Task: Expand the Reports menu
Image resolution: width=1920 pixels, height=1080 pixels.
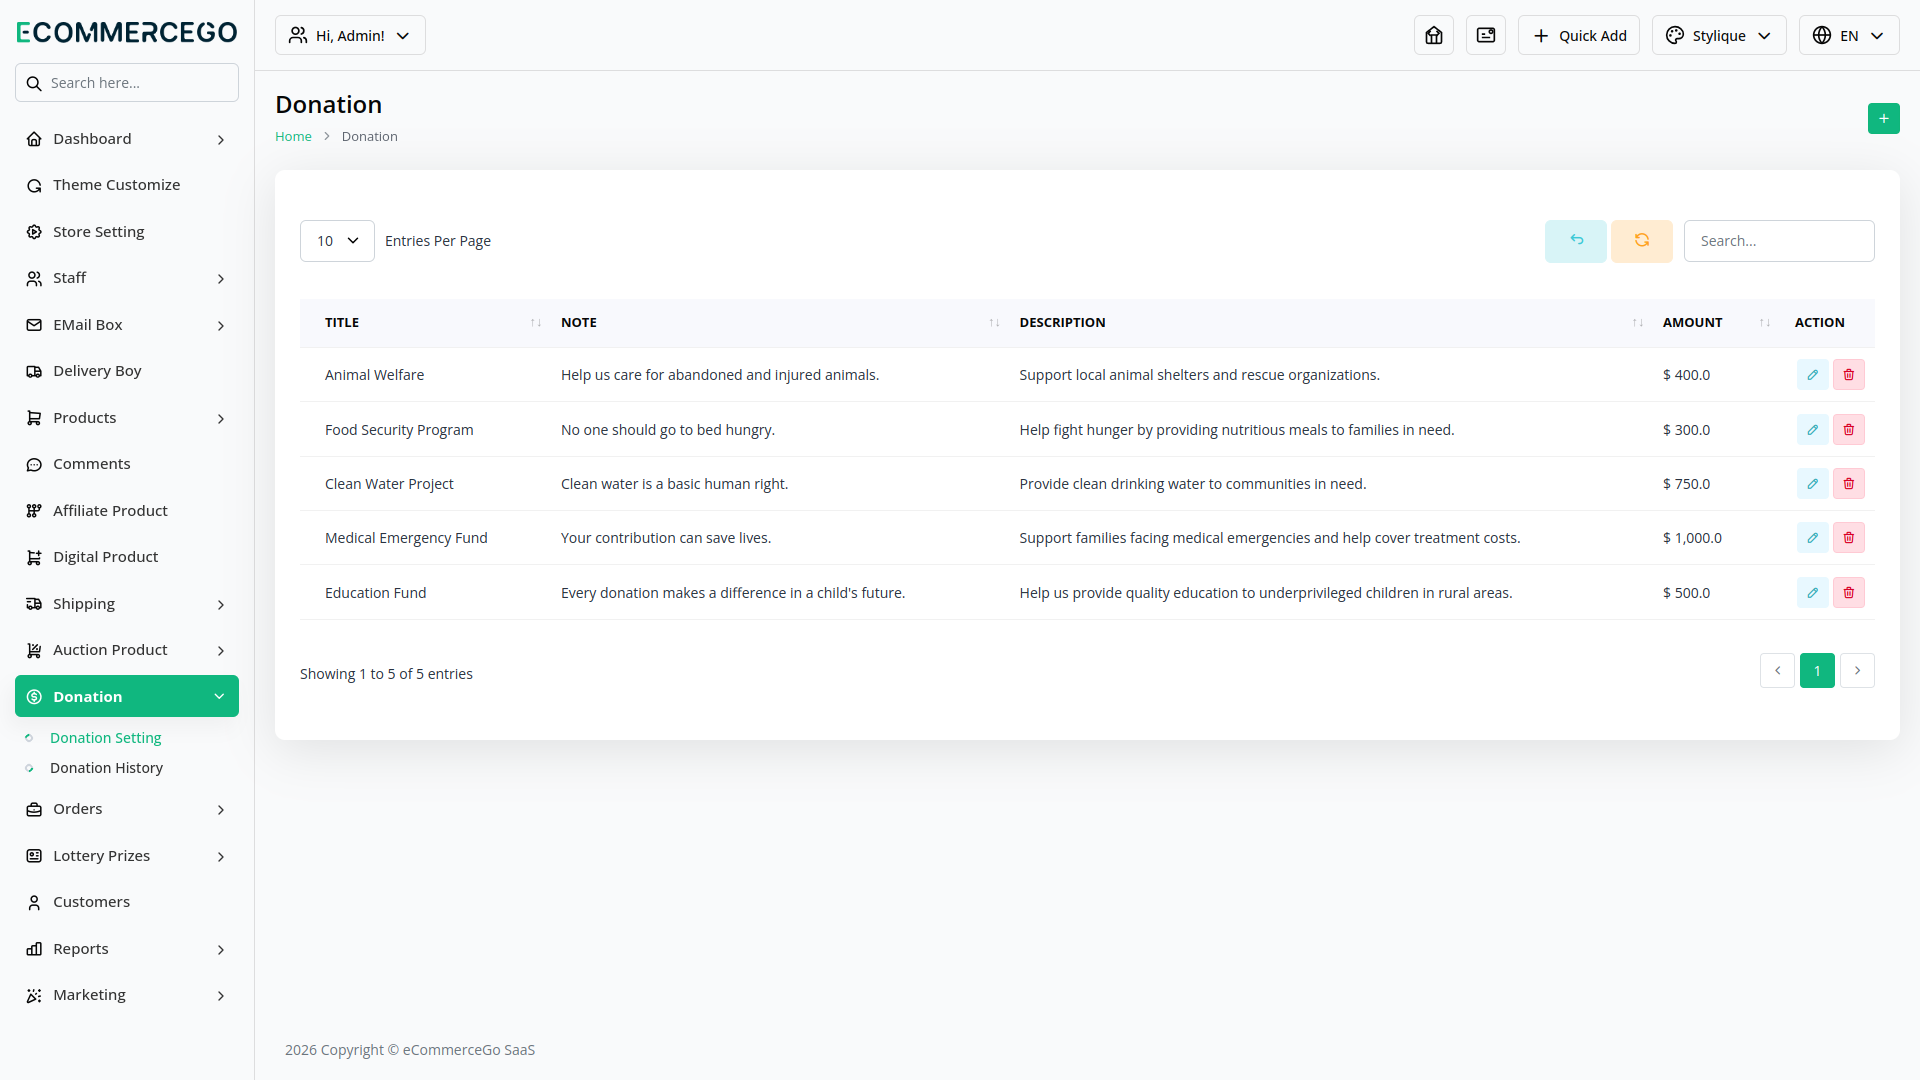Action: click(x=127, y=949)
